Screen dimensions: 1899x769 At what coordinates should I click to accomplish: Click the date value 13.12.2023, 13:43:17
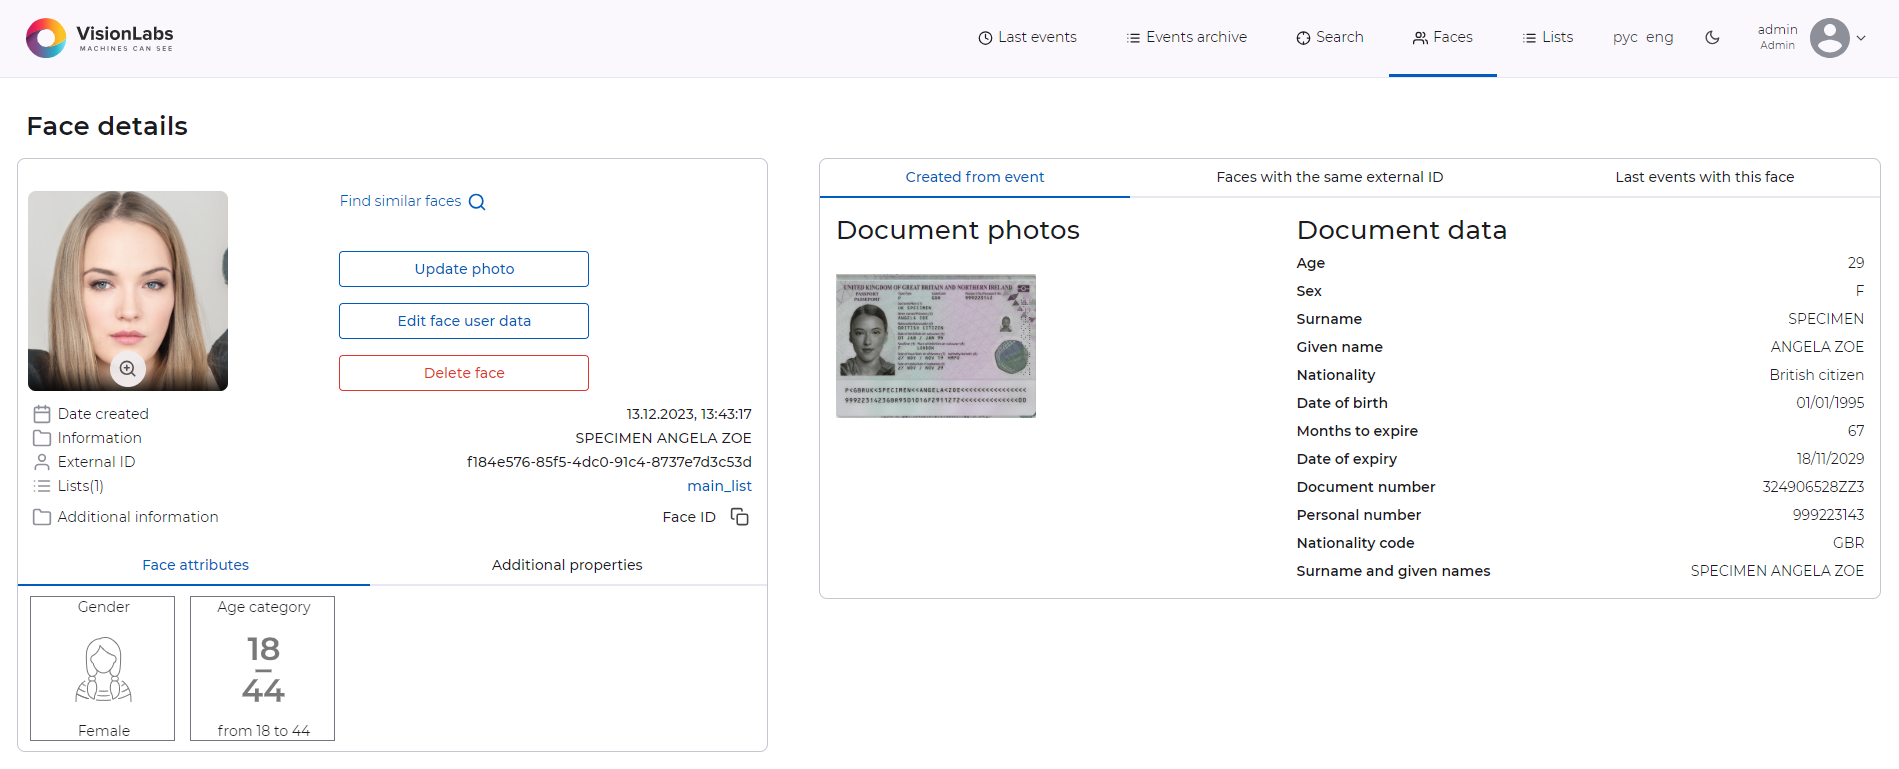[689, 414]
